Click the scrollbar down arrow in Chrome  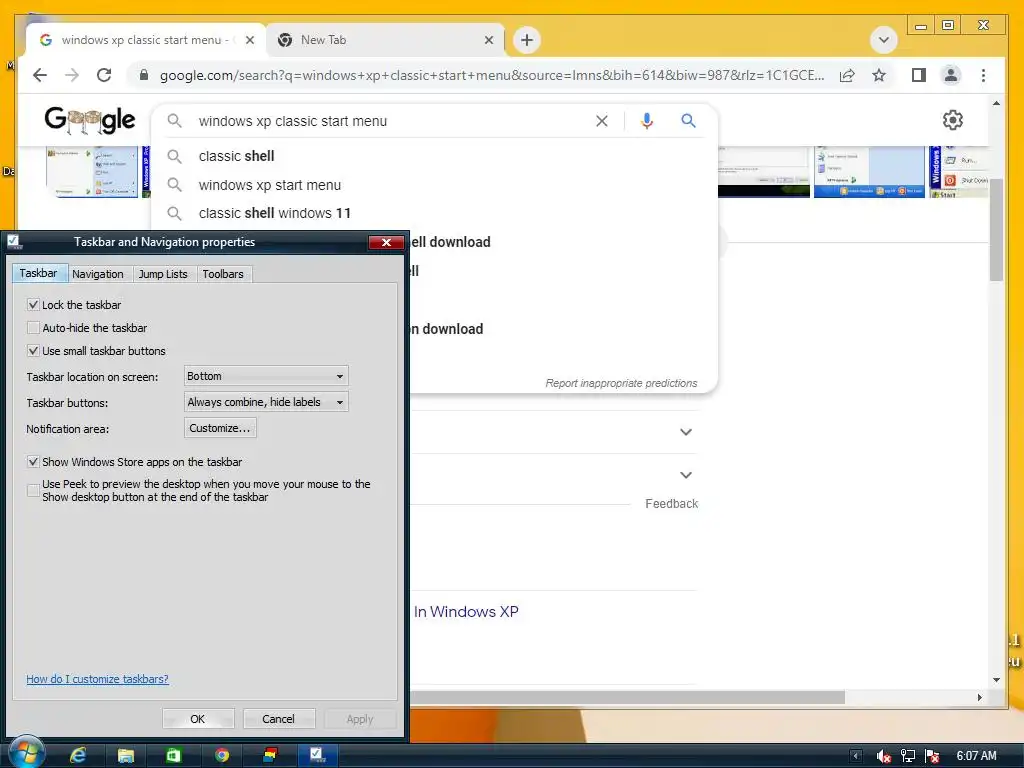point(997,680)
